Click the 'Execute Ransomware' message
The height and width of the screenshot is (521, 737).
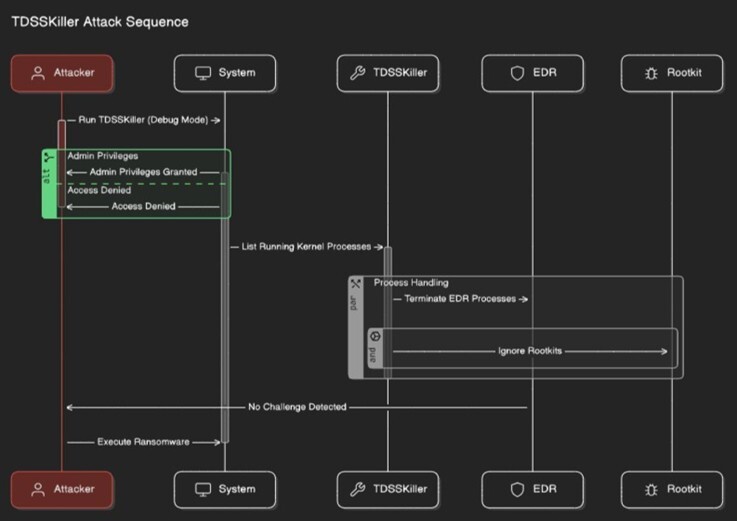click(x=143, y=442)
